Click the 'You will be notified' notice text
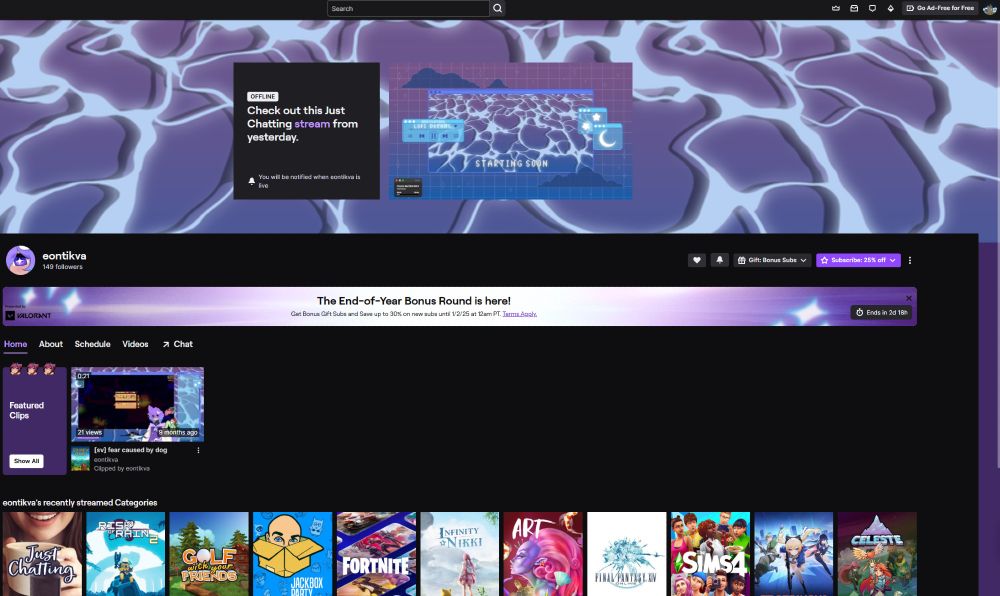 coord(309,181)
